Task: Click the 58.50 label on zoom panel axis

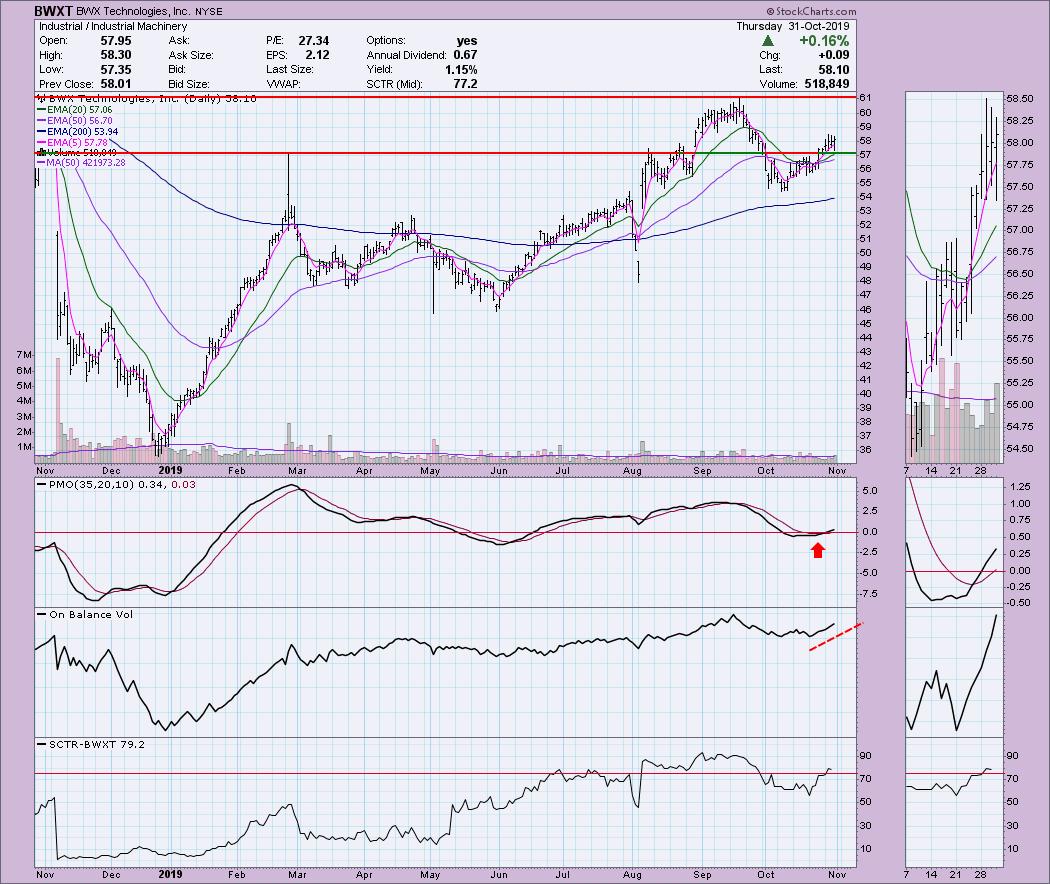Action: pyautogui.click(x=1019, y=98)
